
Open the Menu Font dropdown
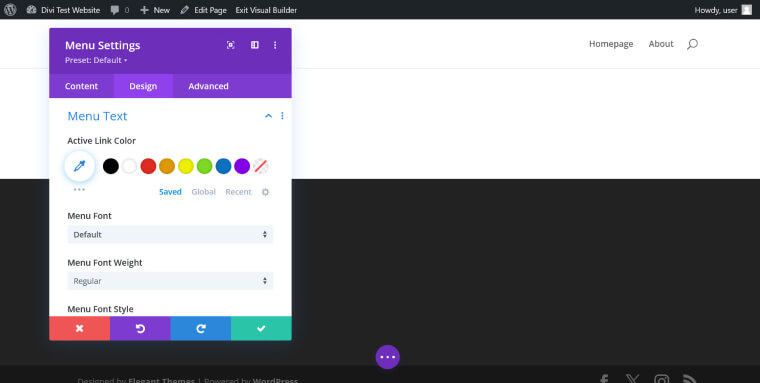[x=170, y=235]
